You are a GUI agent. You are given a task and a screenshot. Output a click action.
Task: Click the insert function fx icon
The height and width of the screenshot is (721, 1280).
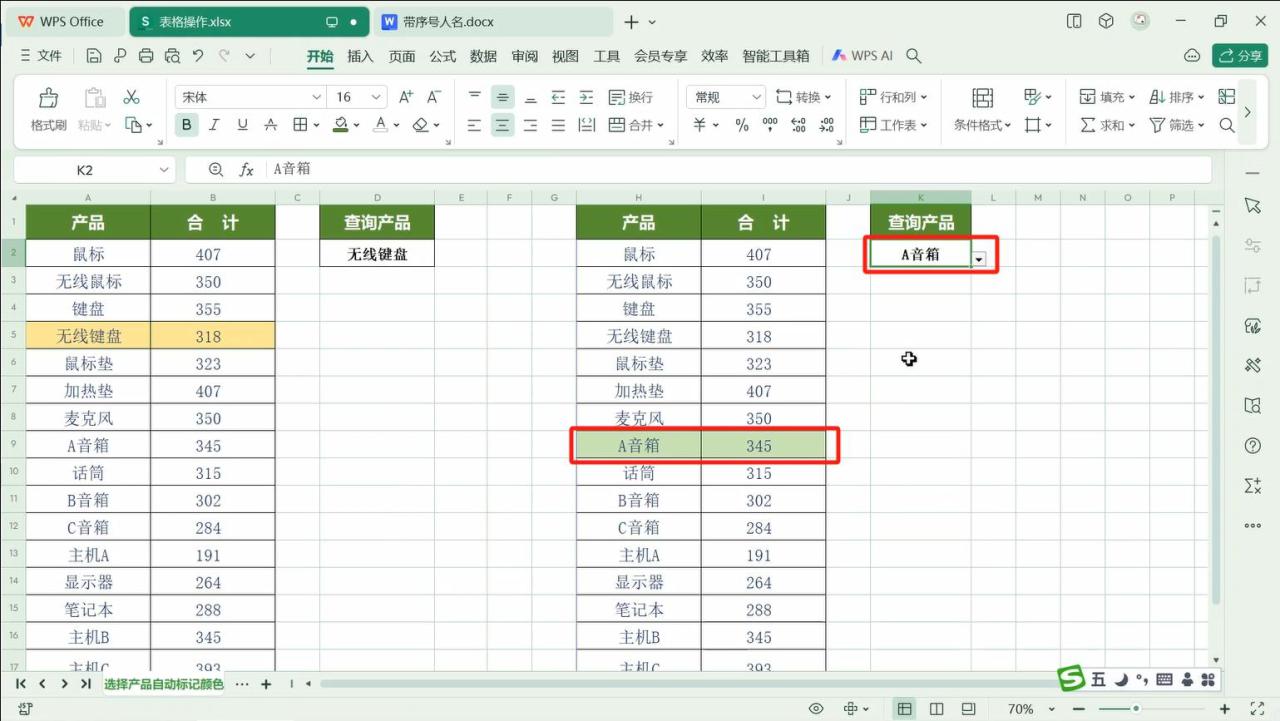[x=246, y=170]
